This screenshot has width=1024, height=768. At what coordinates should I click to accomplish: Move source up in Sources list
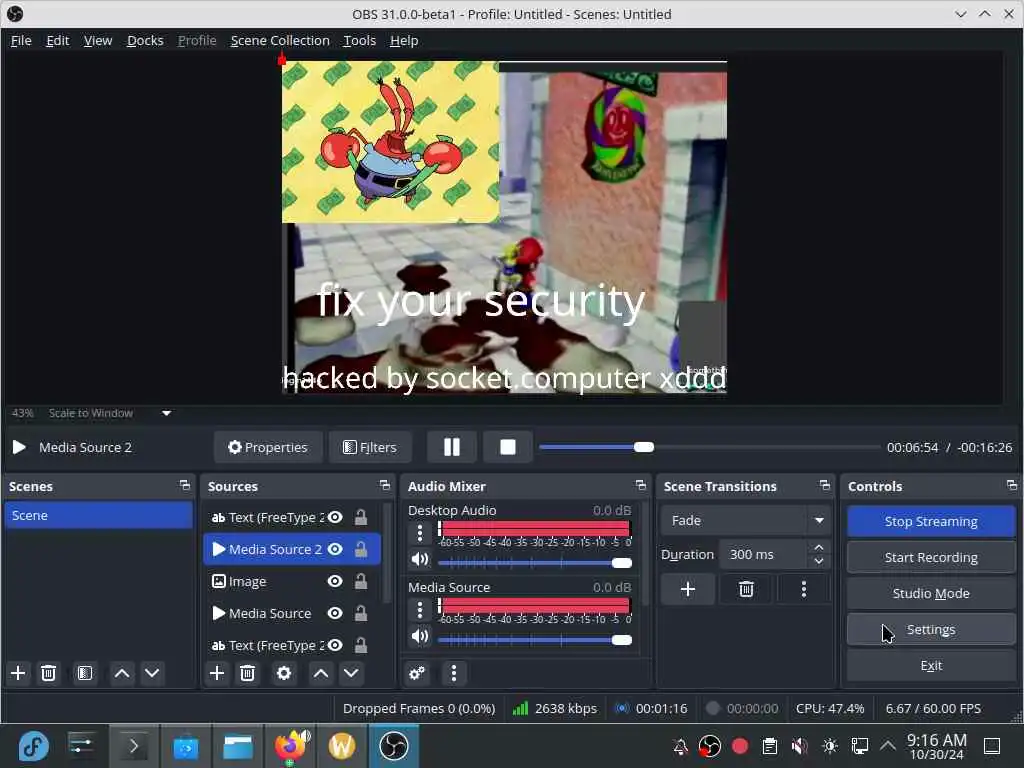321,673
